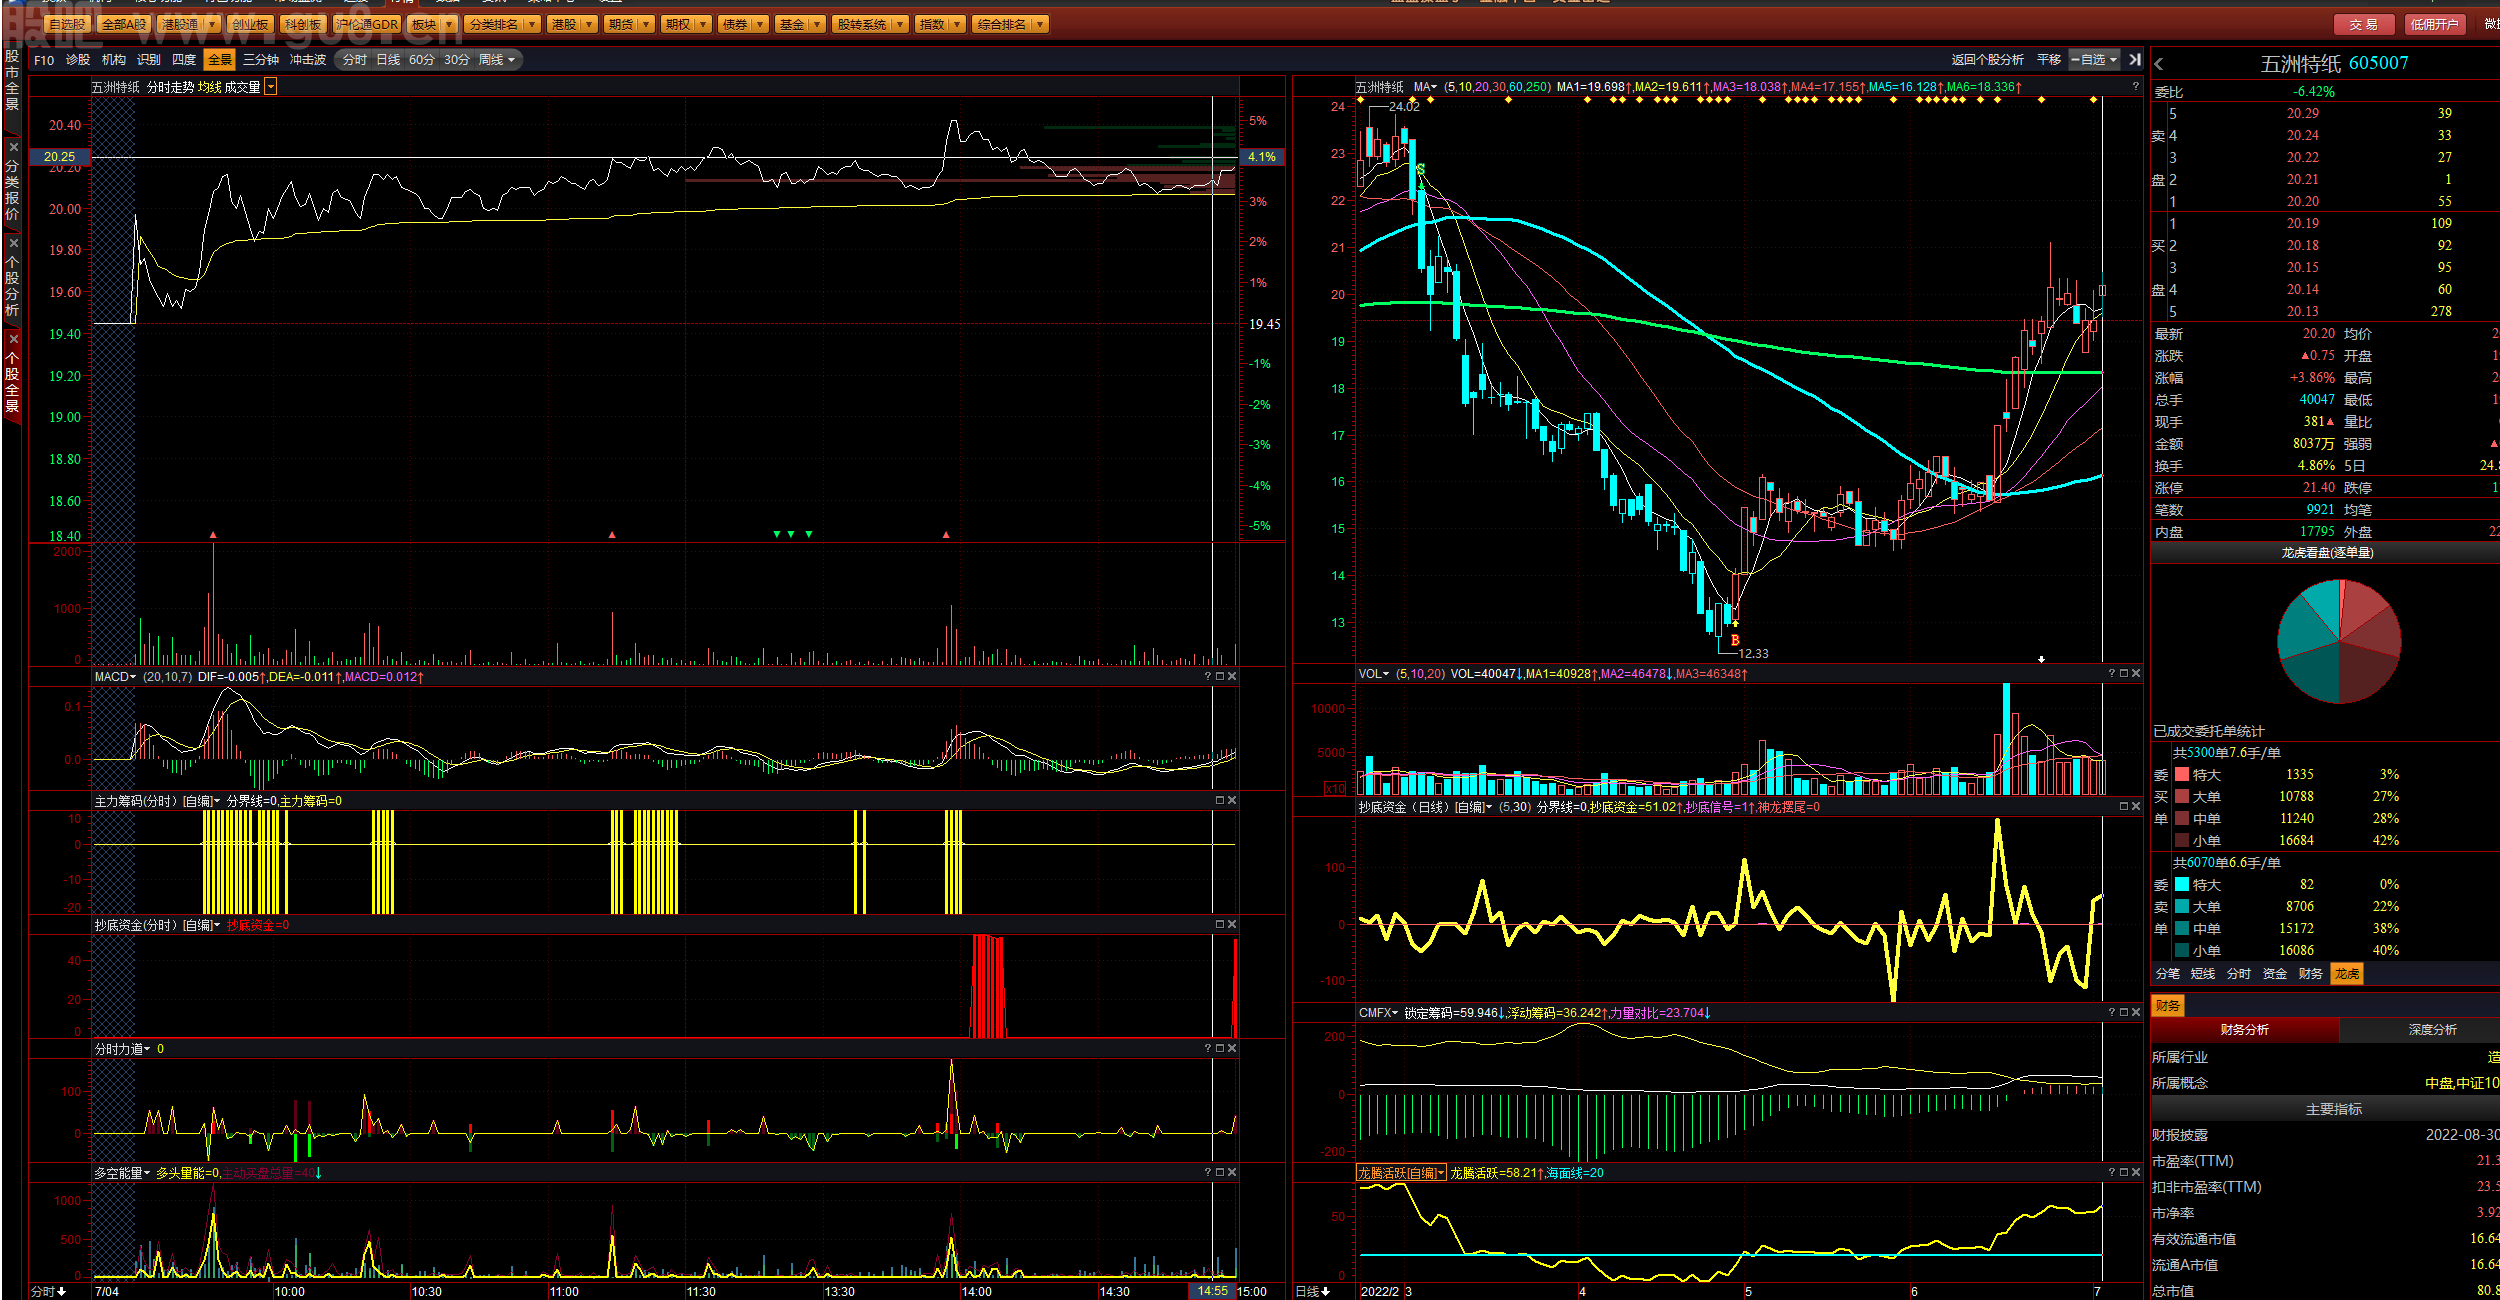This screenshot has width=2500, height=1300.
Task: Close the 龙腾活跃 indicator panel
Action: point(2136,1172)
